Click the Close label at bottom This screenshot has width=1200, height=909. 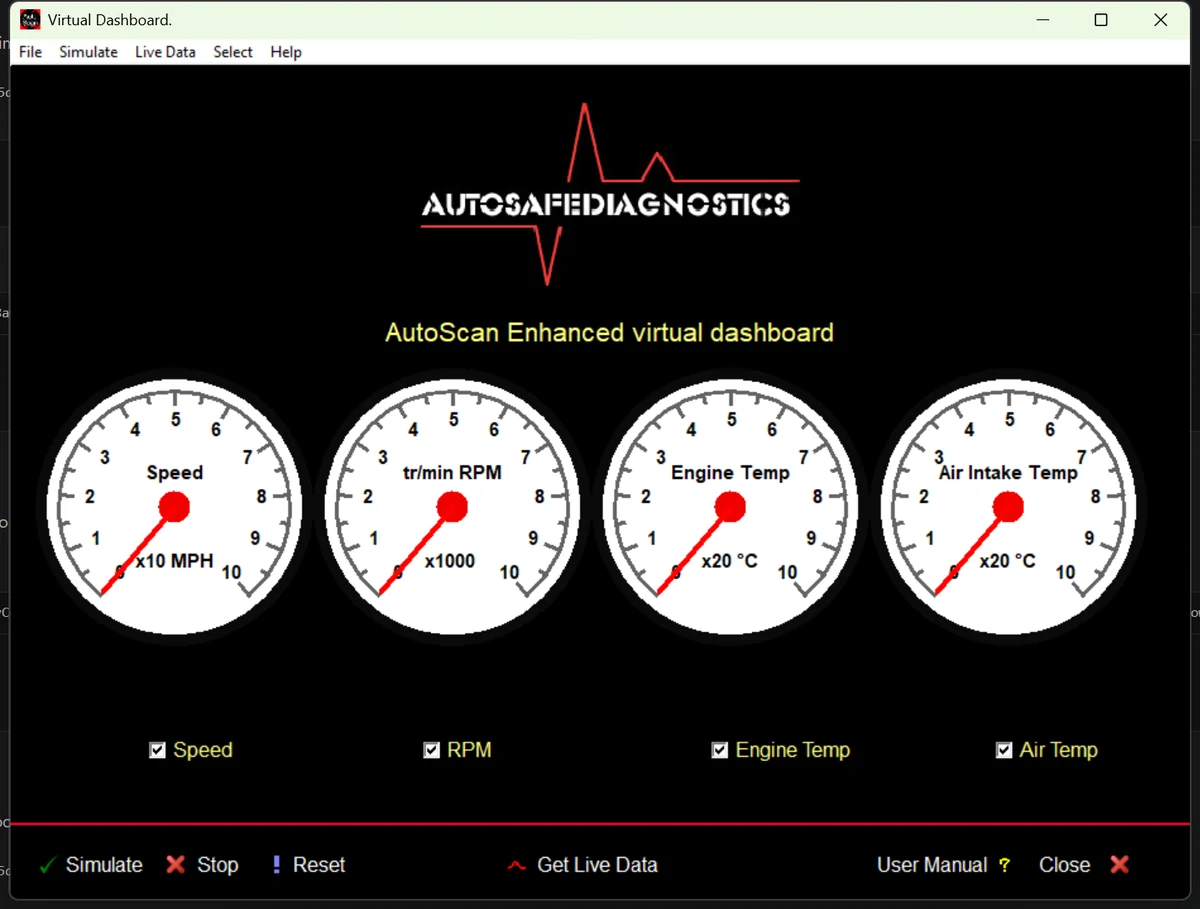(1064, 865)
